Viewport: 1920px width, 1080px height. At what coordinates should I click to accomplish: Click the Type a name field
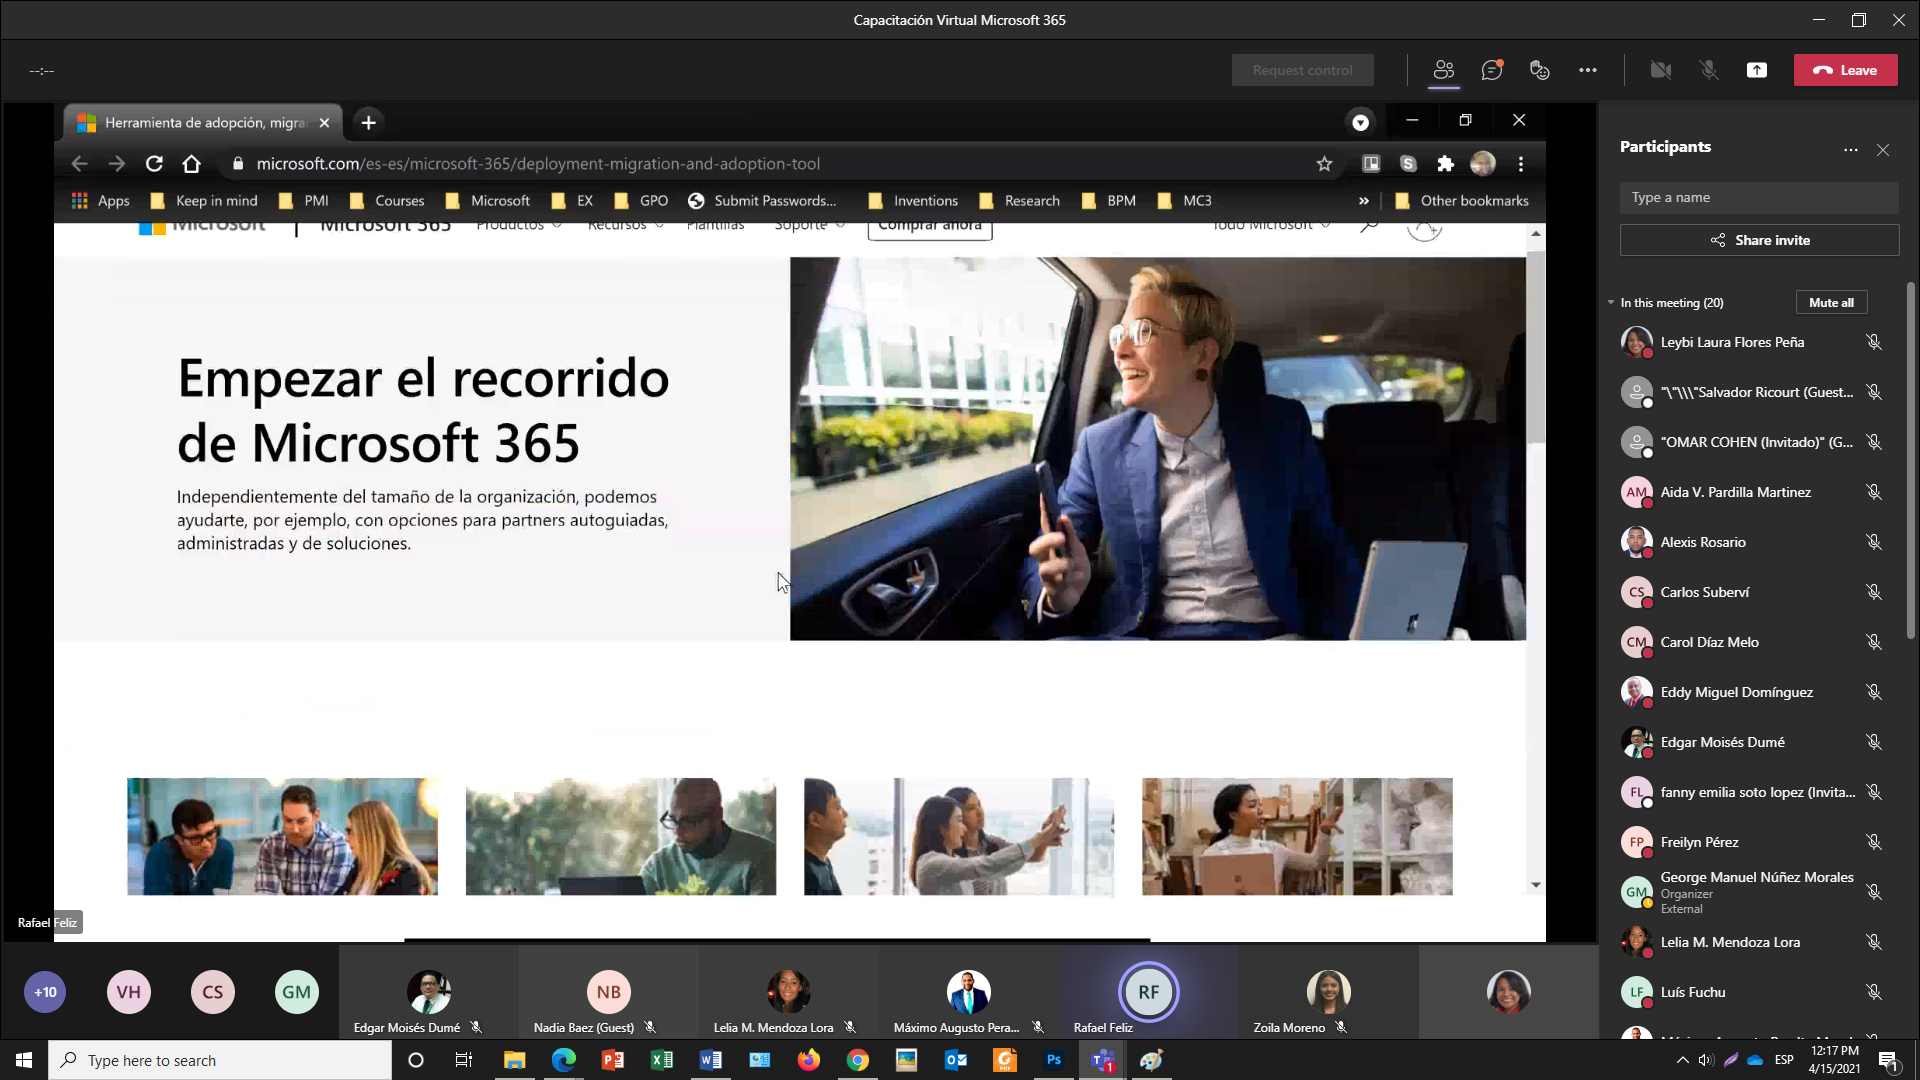1758,197
